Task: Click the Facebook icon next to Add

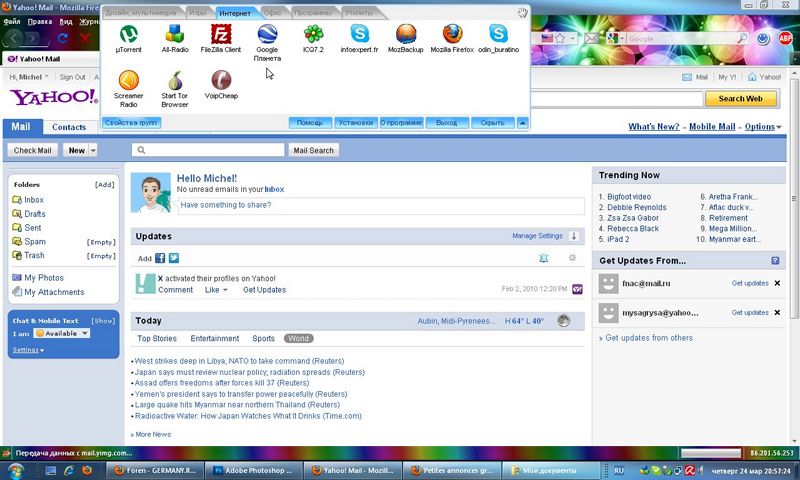Action: click(160, 258)
